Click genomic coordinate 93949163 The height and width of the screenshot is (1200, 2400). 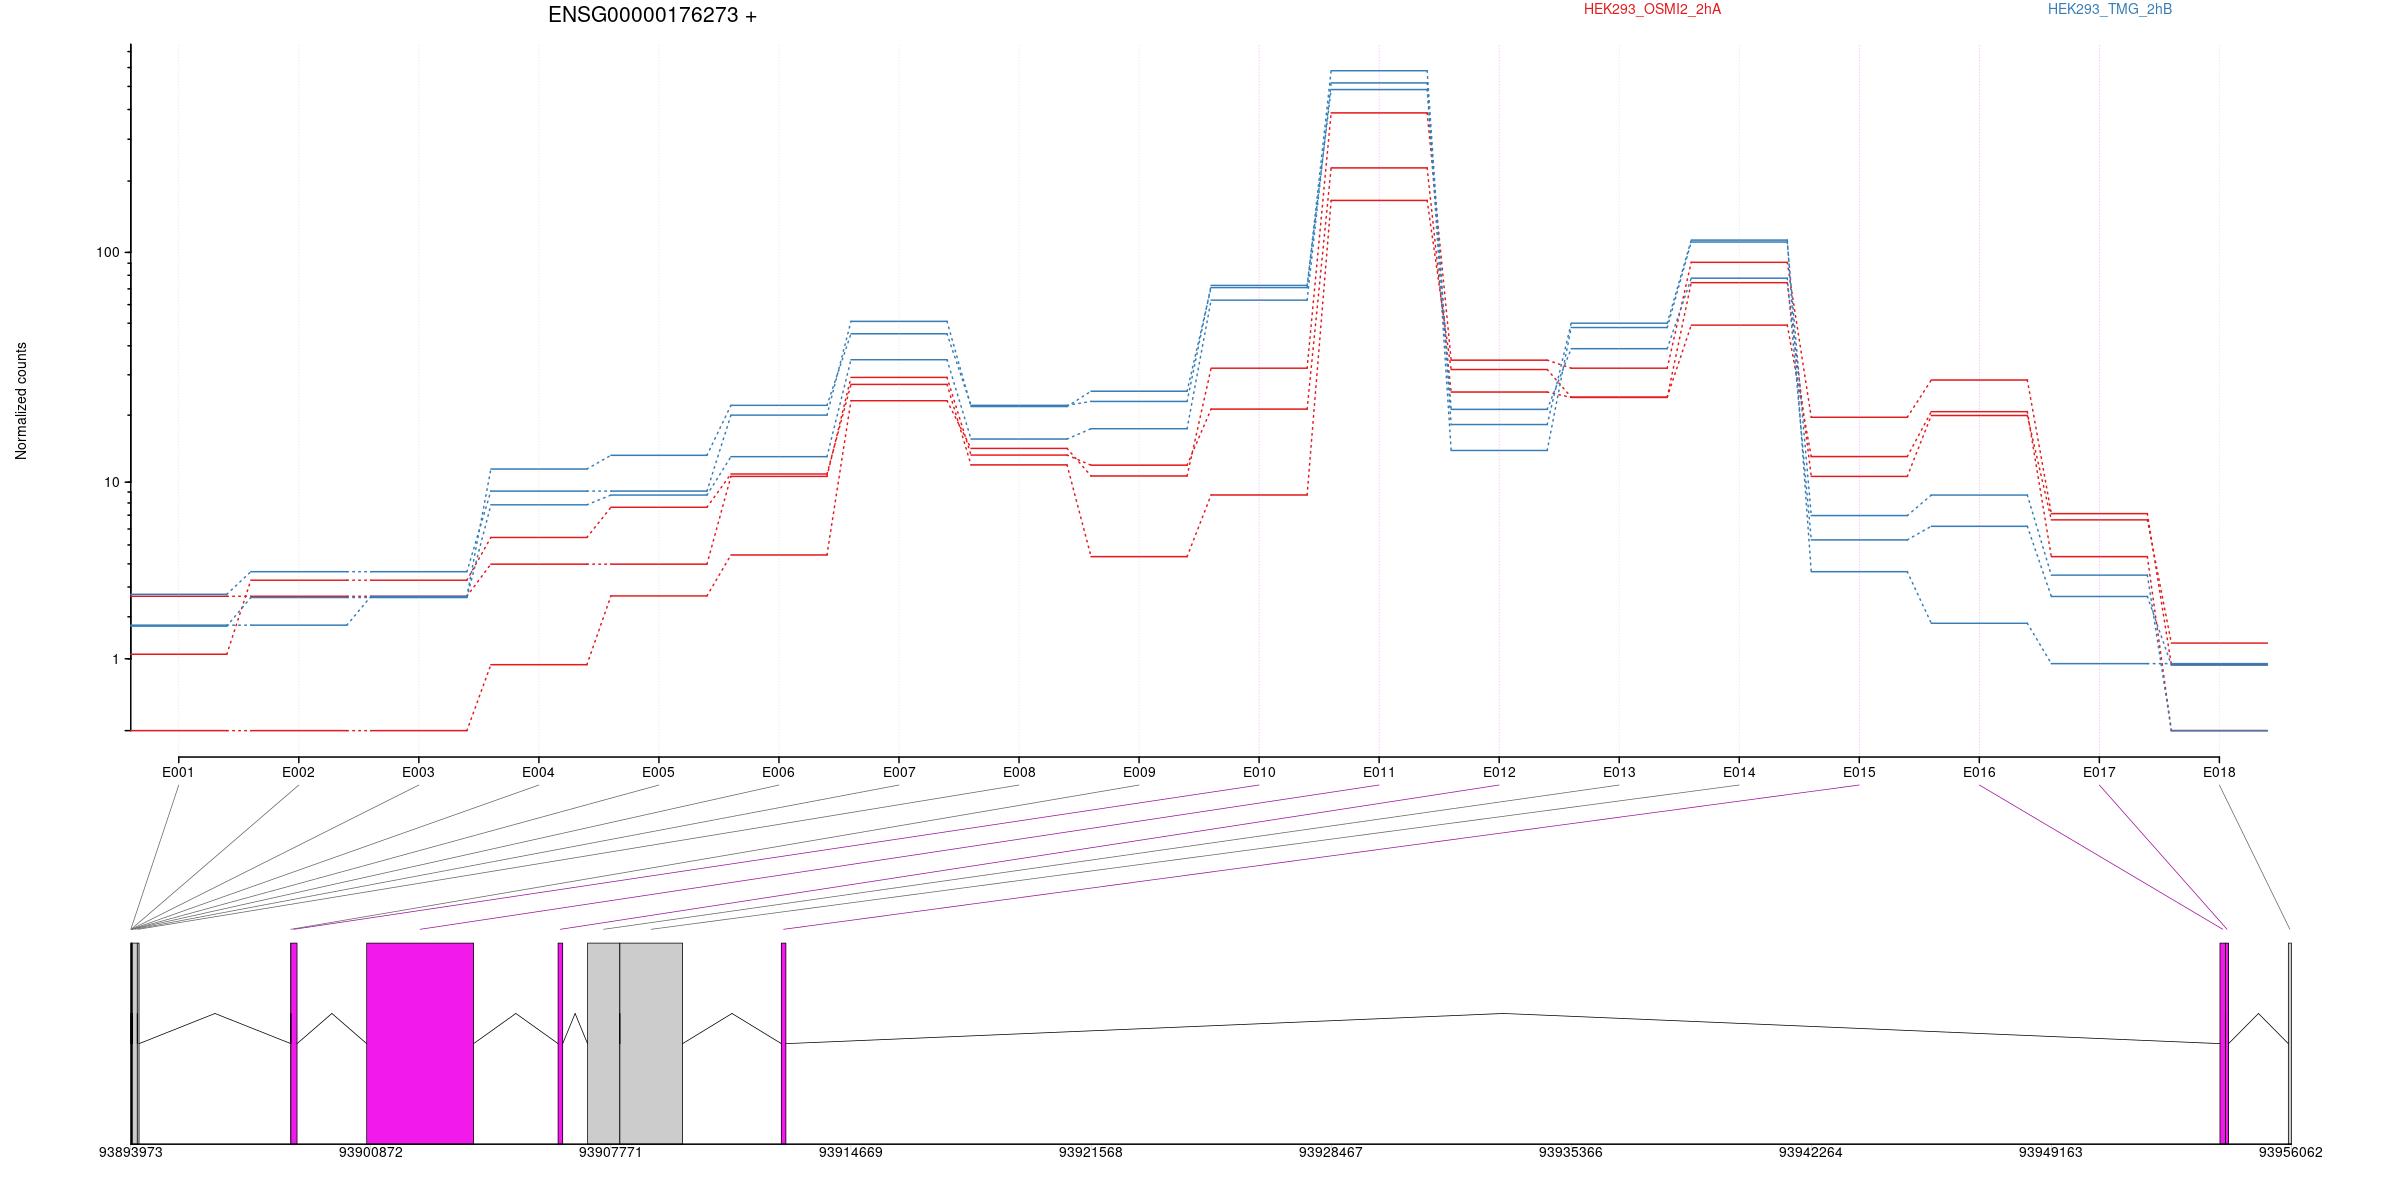[x=2050, y=1152]
